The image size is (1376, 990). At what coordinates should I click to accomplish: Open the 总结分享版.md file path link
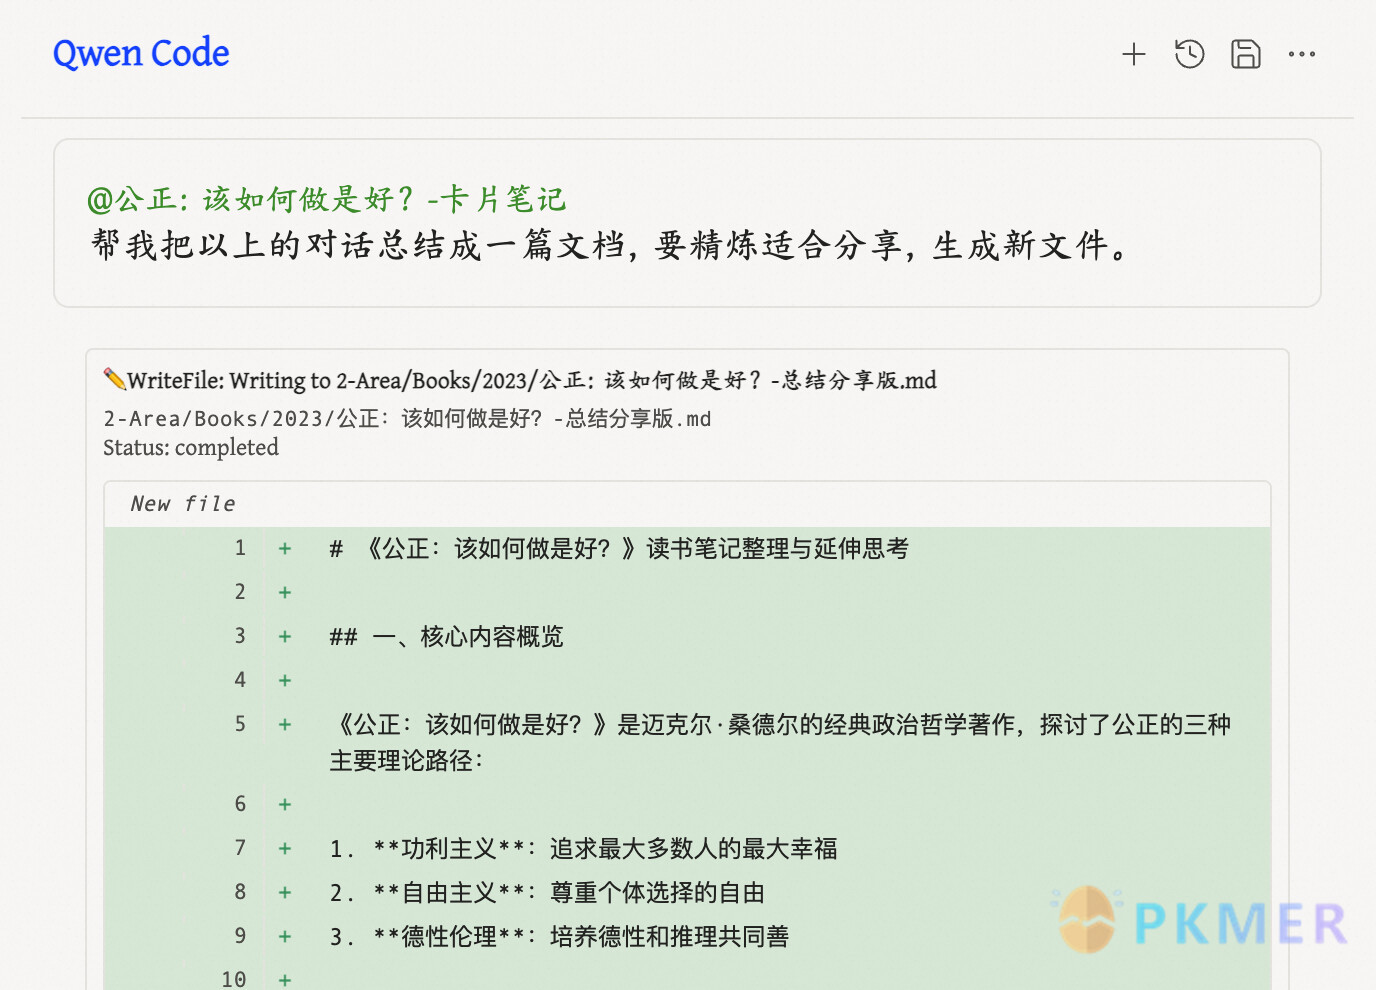pyautogui.click(x=407, y=418)
